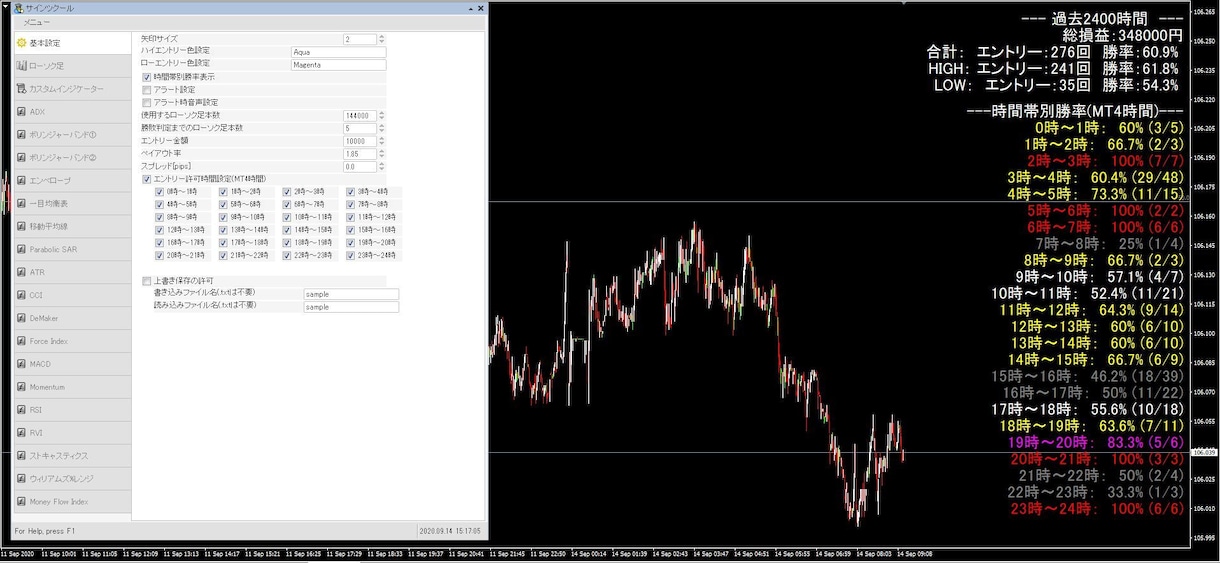Uncheck the 10時～11時 entry hour
1220x563 pixels.
[287, 217]
